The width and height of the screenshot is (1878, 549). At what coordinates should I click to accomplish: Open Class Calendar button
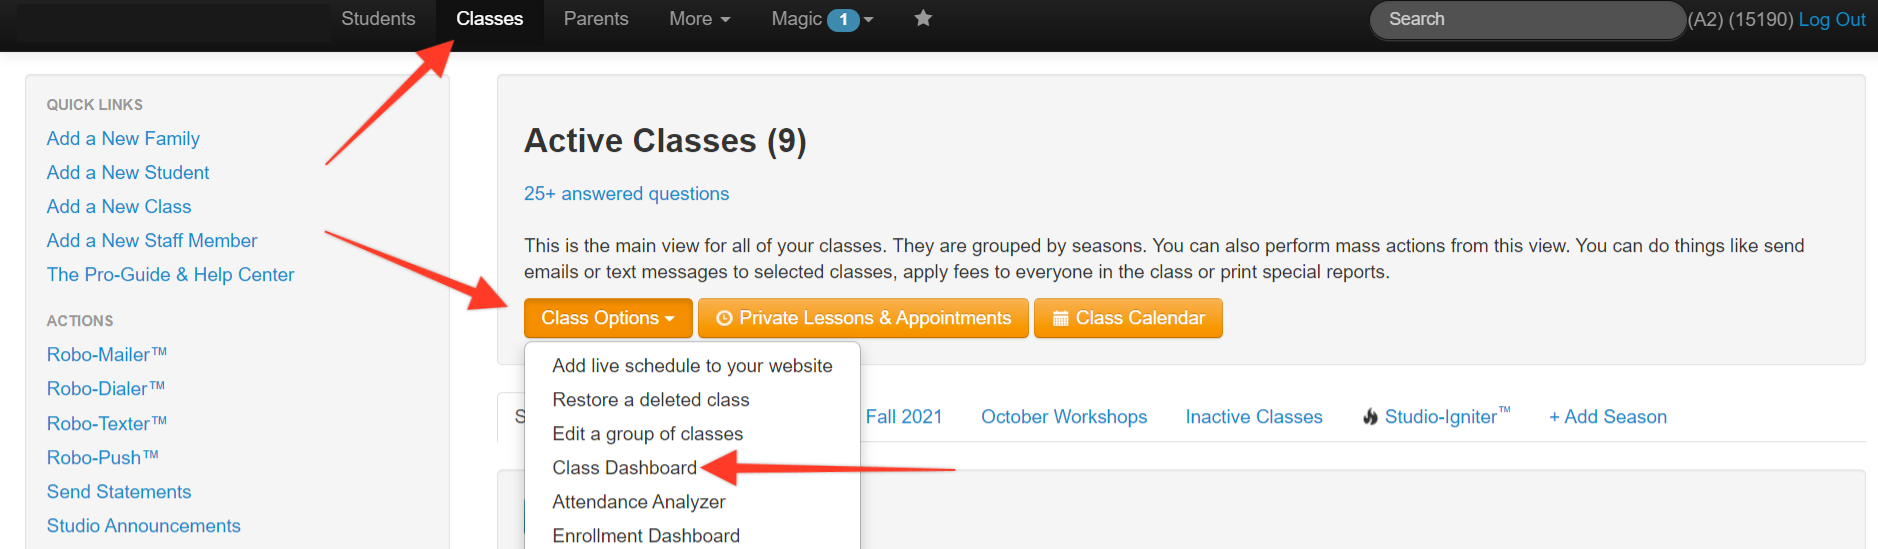point(1128,318)
